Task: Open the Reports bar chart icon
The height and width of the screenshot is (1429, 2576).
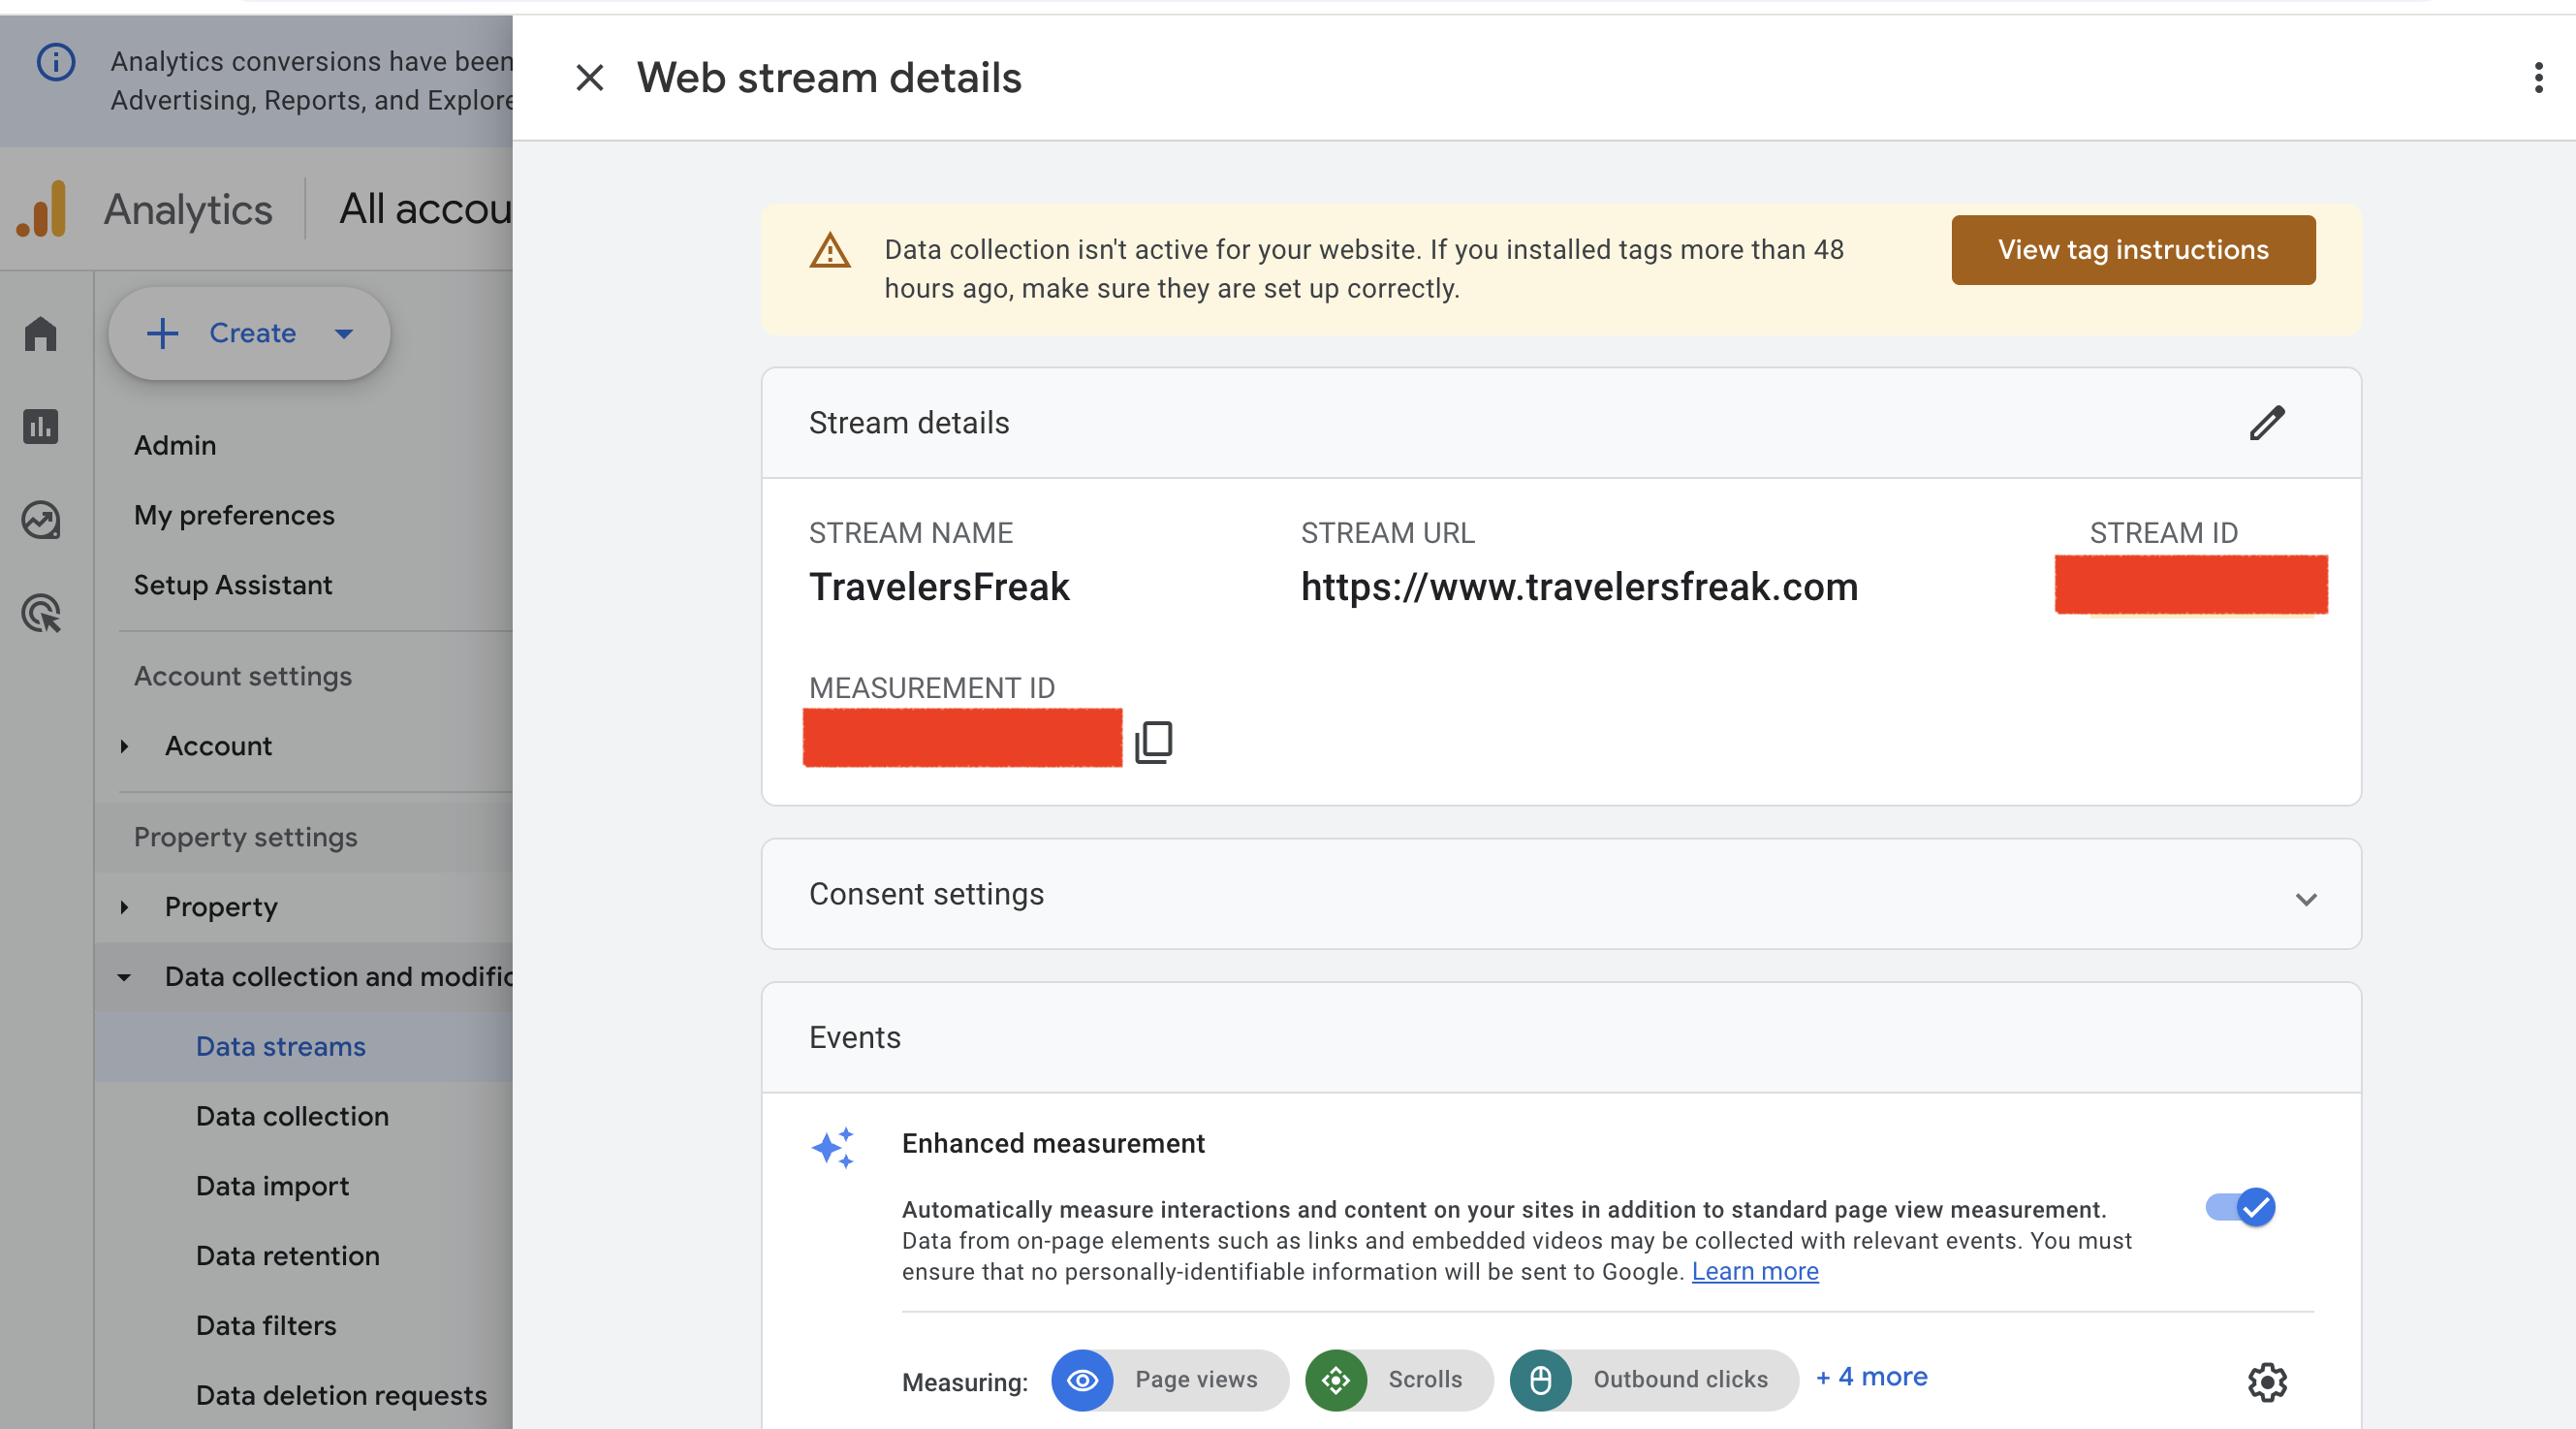Action: pos(40,427)
